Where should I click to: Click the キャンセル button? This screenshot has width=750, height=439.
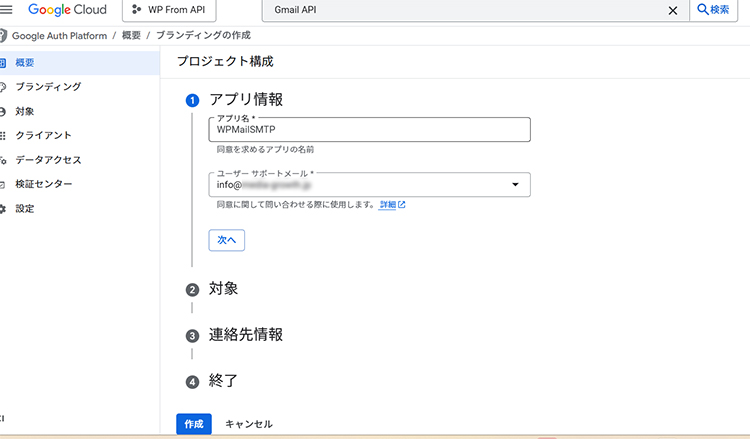pyautogui.click(x=248, y=424)
